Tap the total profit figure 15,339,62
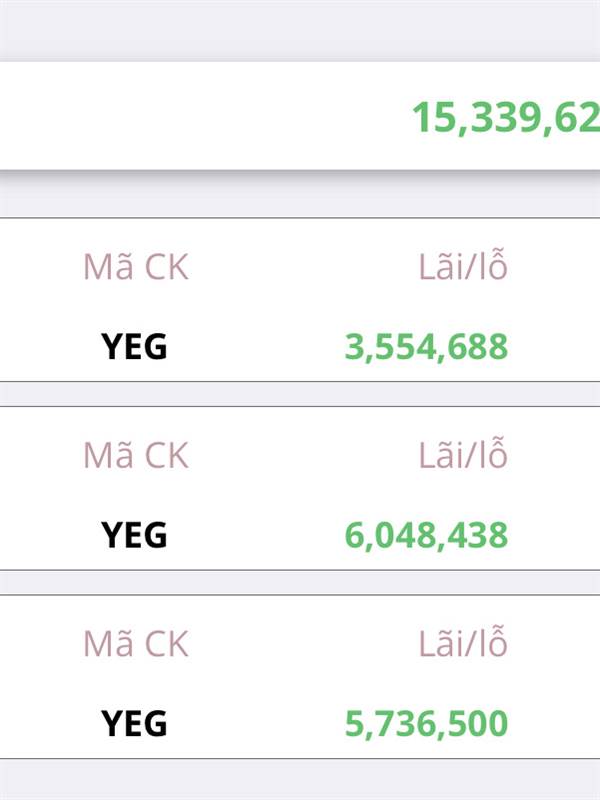600x800 pixels. coord(506,118)
